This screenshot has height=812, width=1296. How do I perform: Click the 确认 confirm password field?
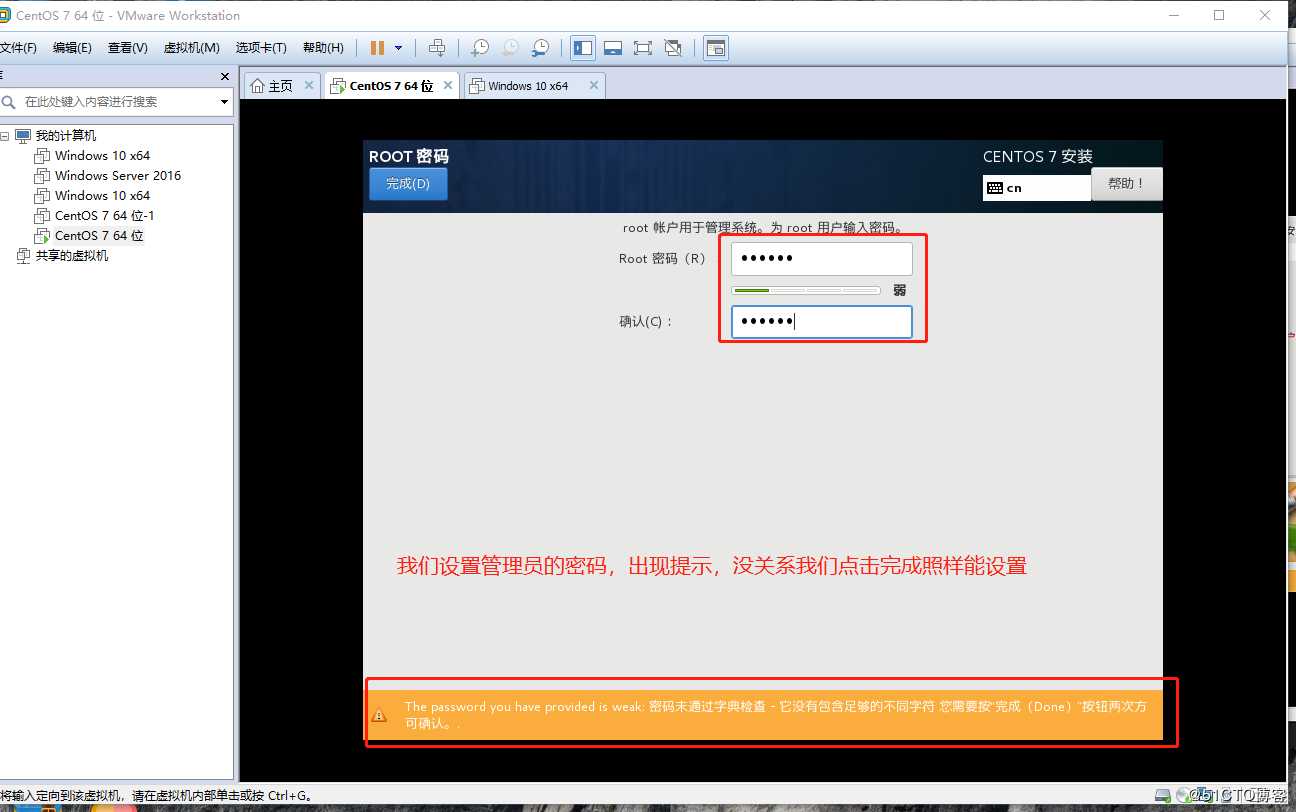(821, 322)
